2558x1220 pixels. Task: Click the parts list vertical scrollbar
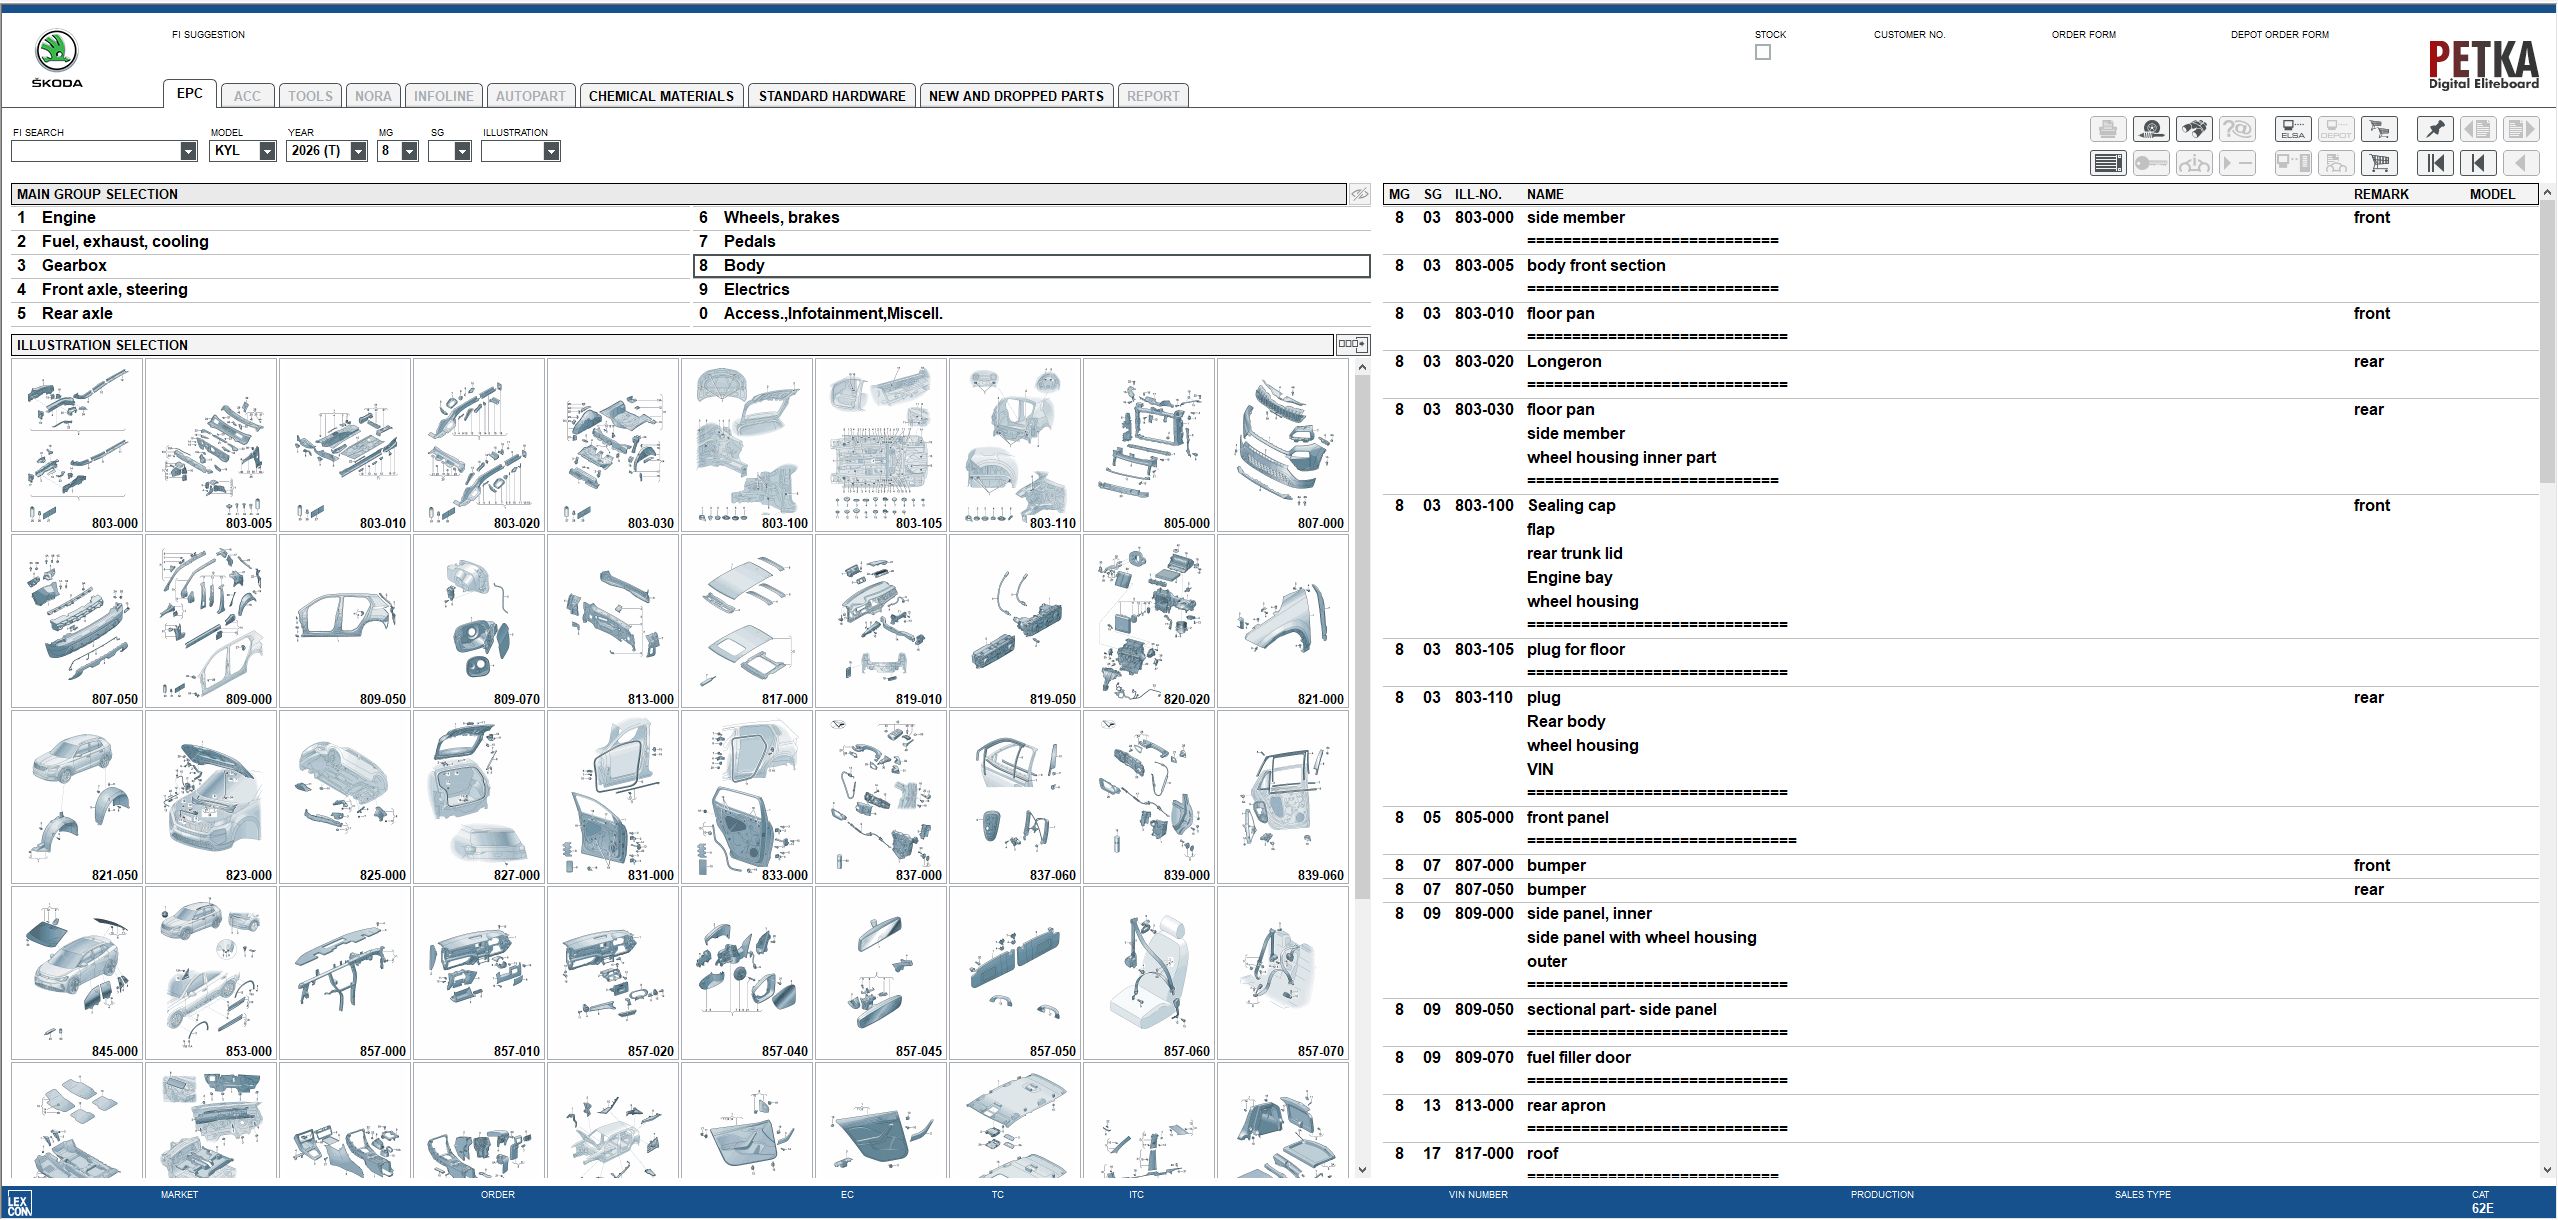(x=2547, y=340)
